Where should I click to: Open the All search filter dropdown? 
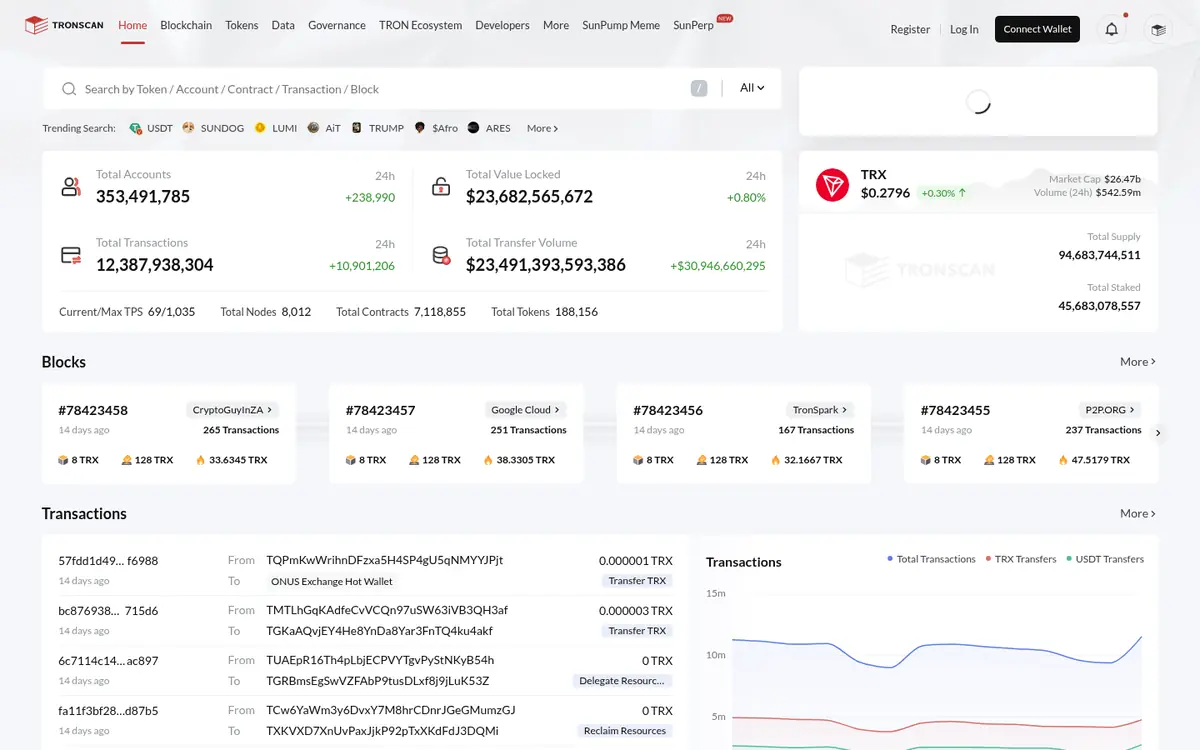point(752,88)
